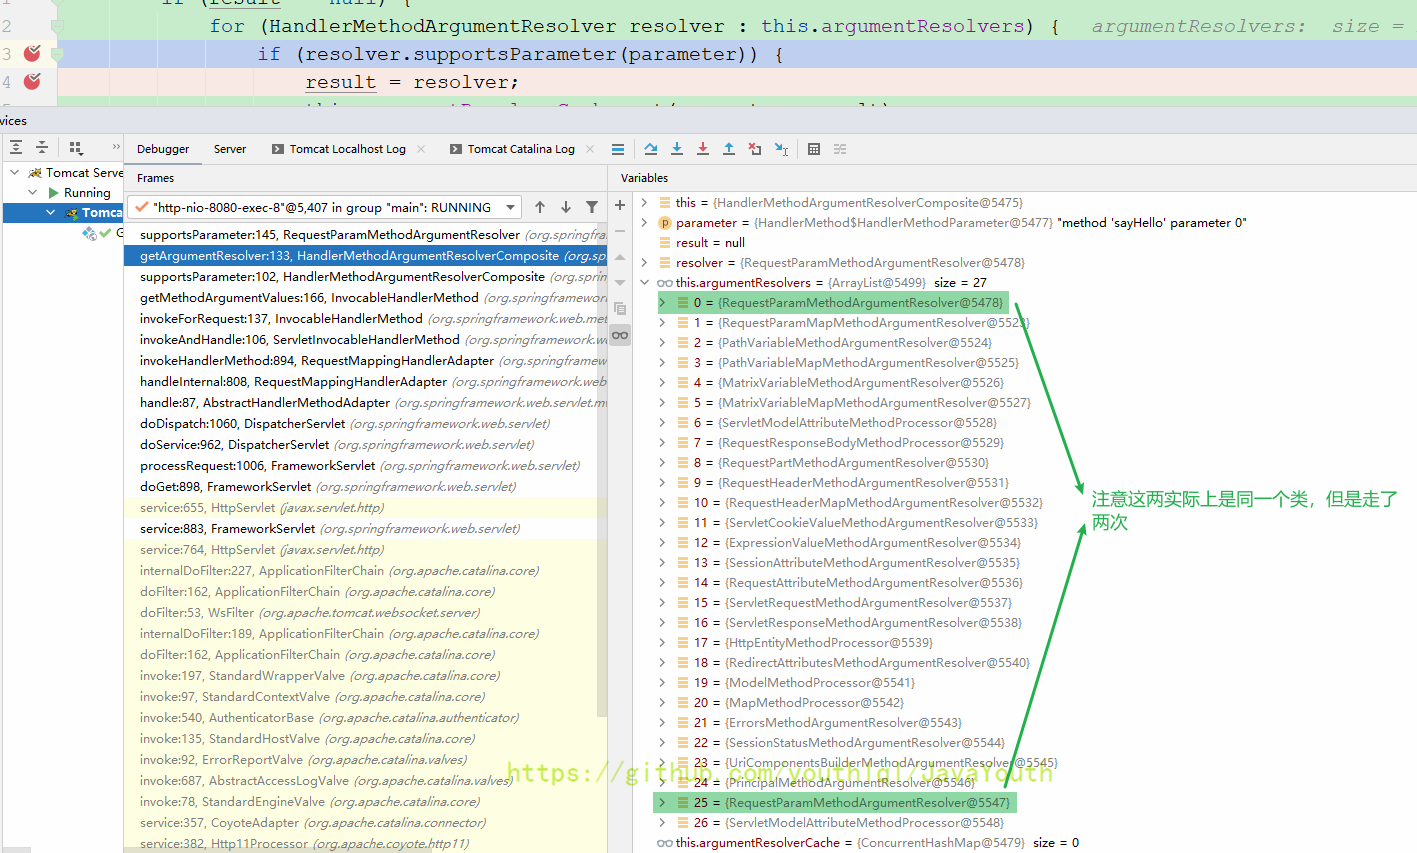This screenshot has width=1417, height=853.
Task: Click the Step Into icon
Action: click(677, 149)
